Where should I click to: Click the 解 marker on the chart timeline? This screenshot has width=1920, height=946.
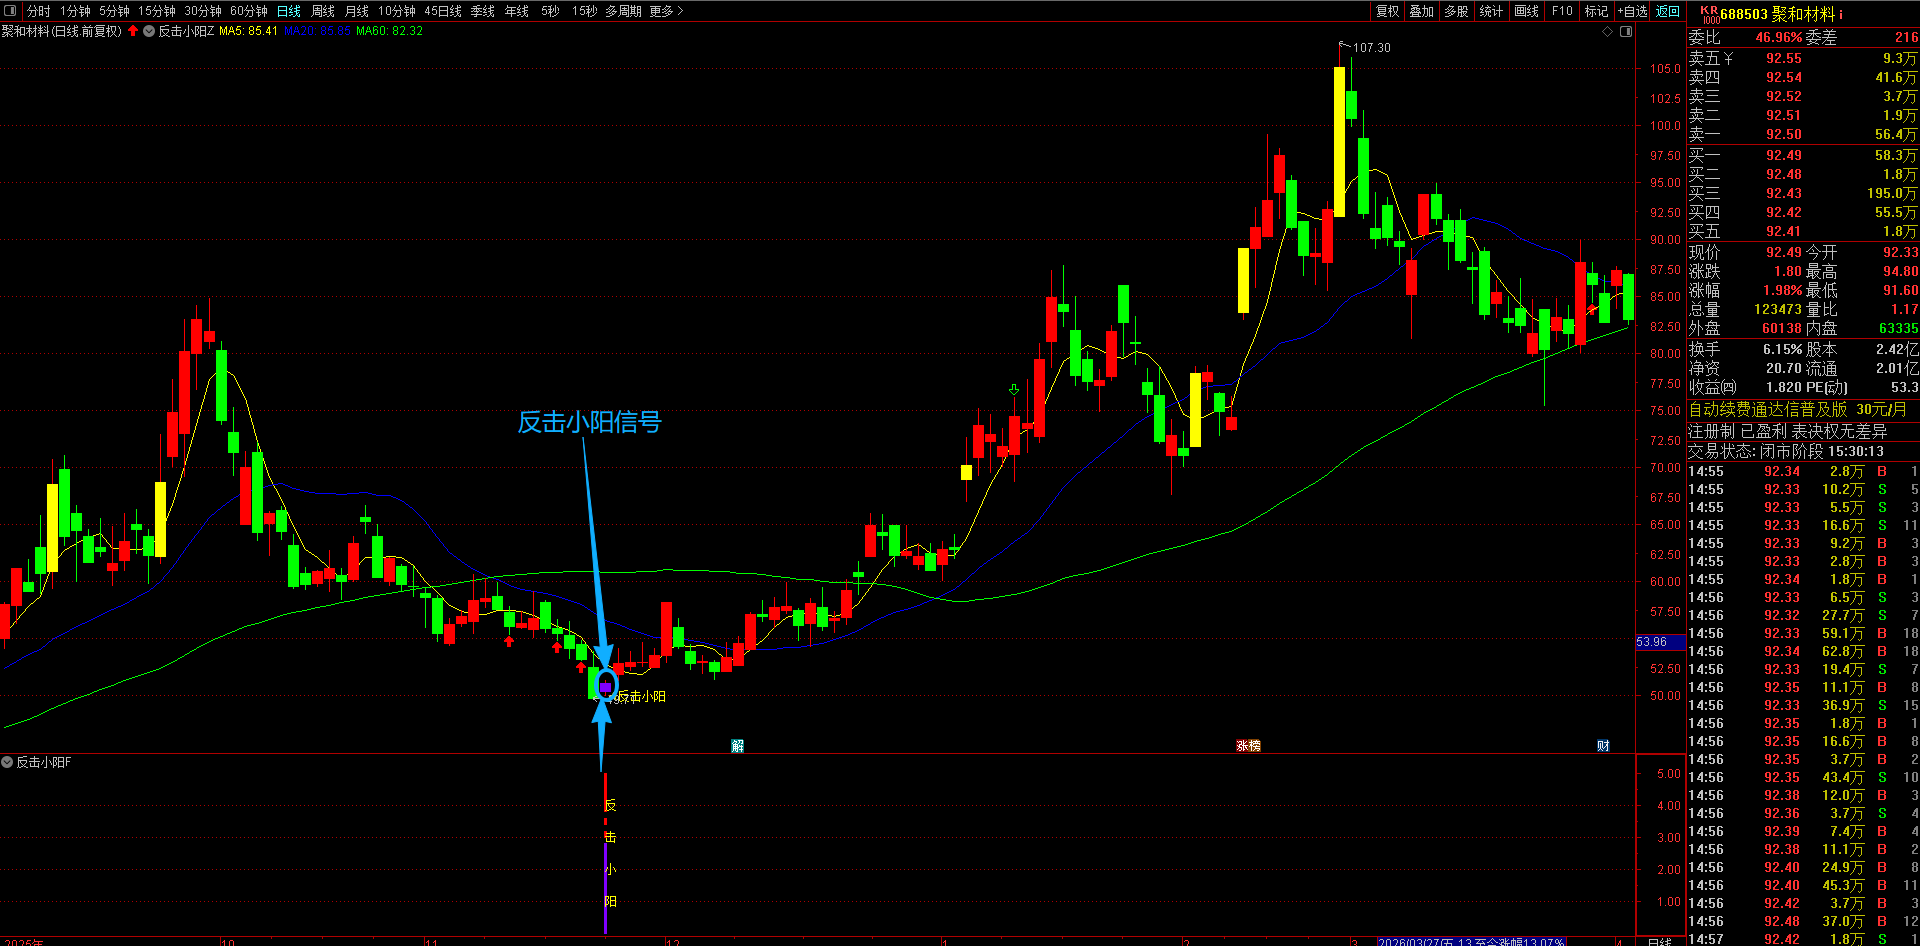tap(737, 746)
